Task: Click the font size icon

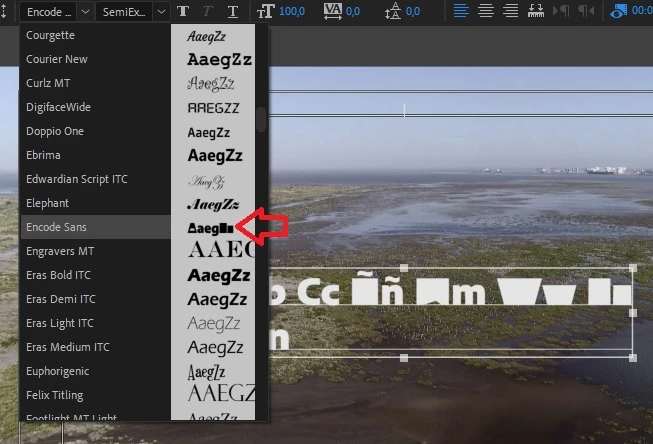Action: (x=265, y=12)
